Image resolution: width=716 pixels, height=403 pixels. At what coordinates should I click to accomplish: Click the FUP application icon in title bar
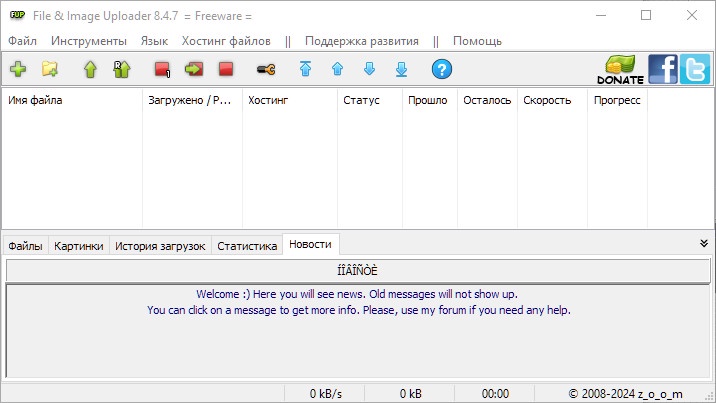pos(17,15)
